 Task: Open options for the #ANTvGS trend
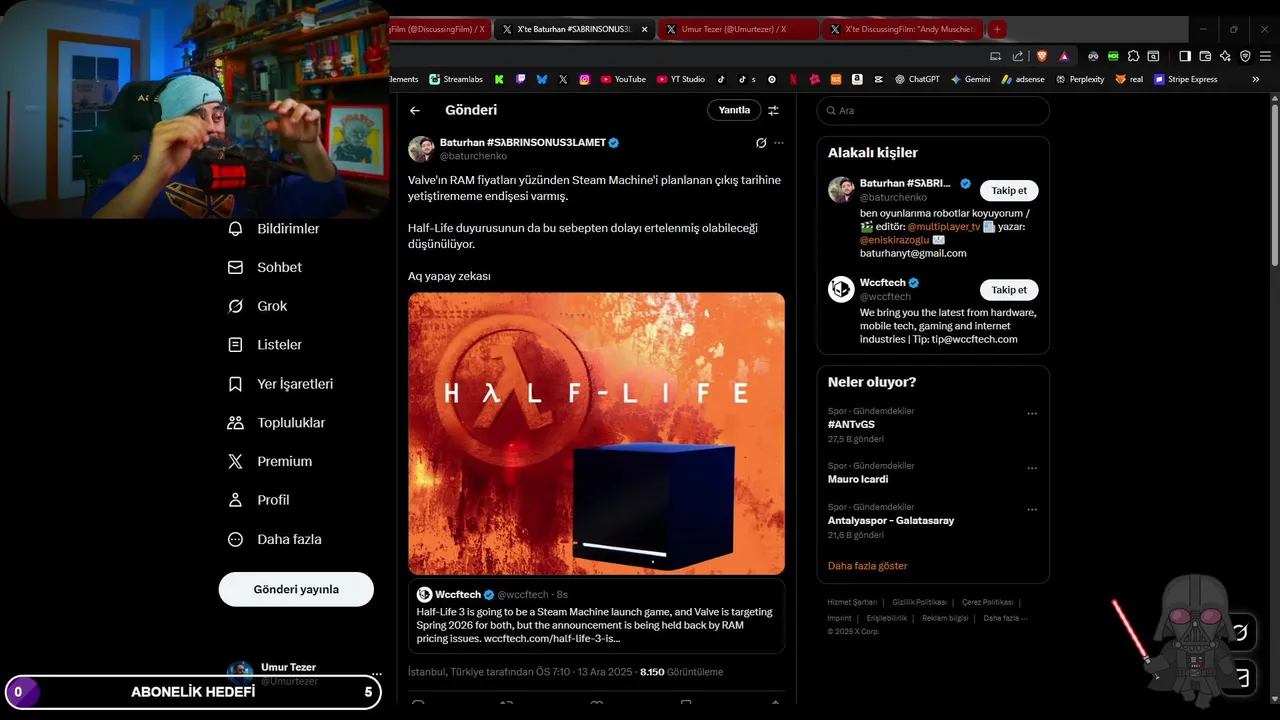(1032, 413)
